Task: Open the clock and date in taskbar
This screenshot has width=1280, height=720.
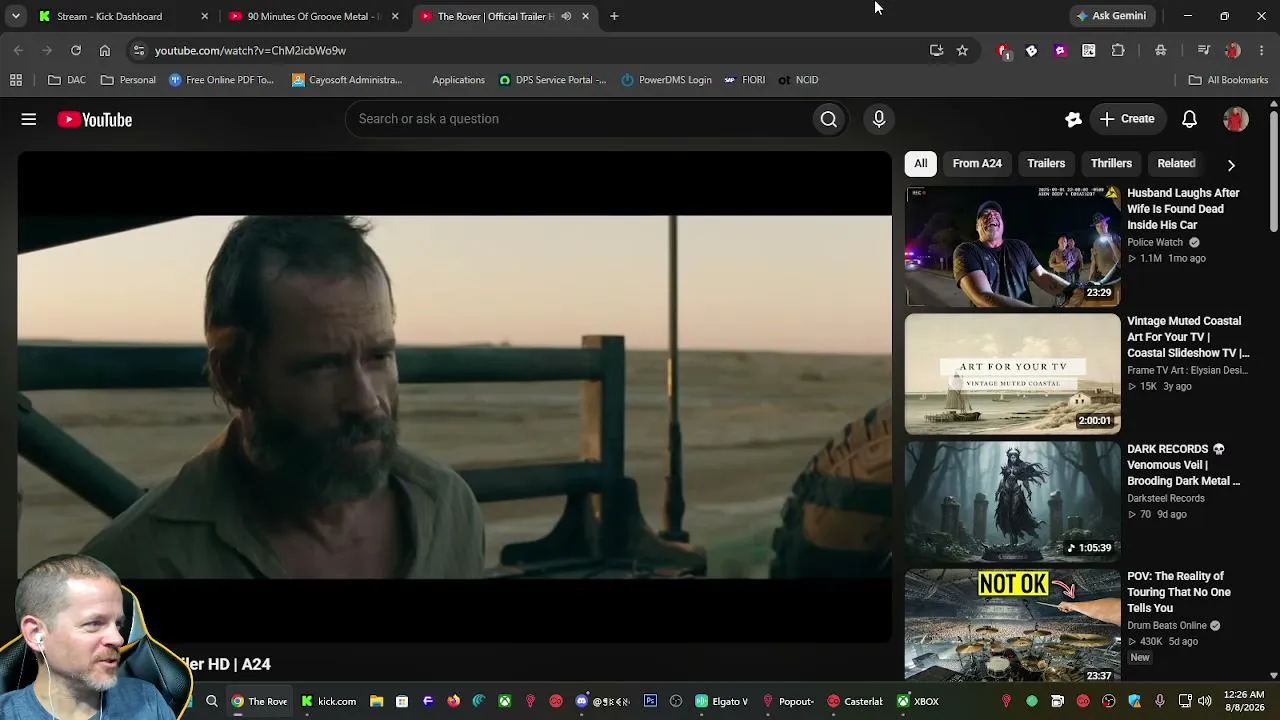Action: click(1243, 701)
